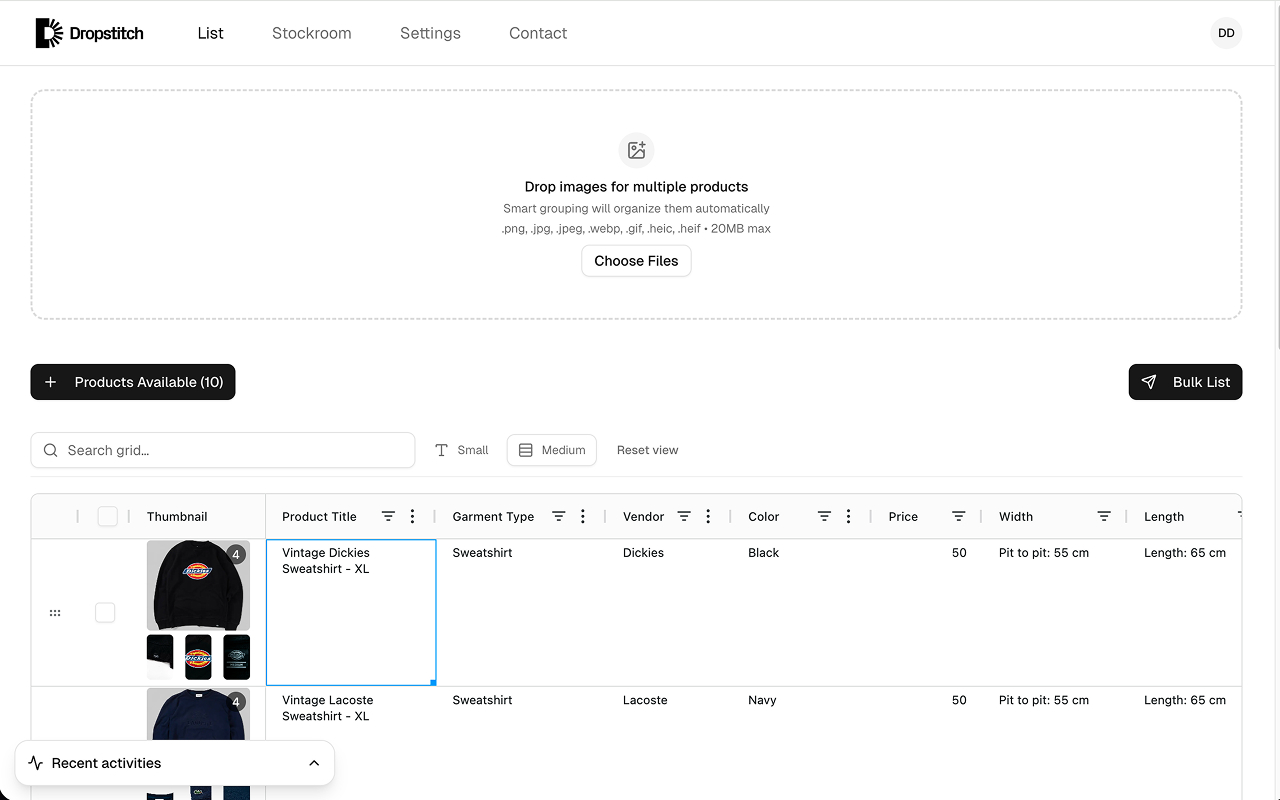Viewport: 1280px width, 800px height.
Task: Open the Settings tab
Action: [x=430, y=33]
